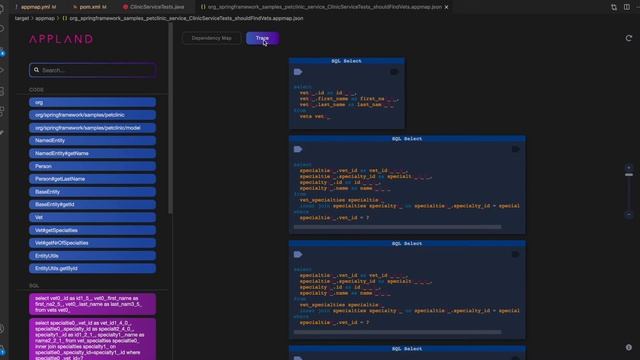Click 'target' in the breadcrumb path
Viewport: 640px width, 360px height.
[22, 18]
